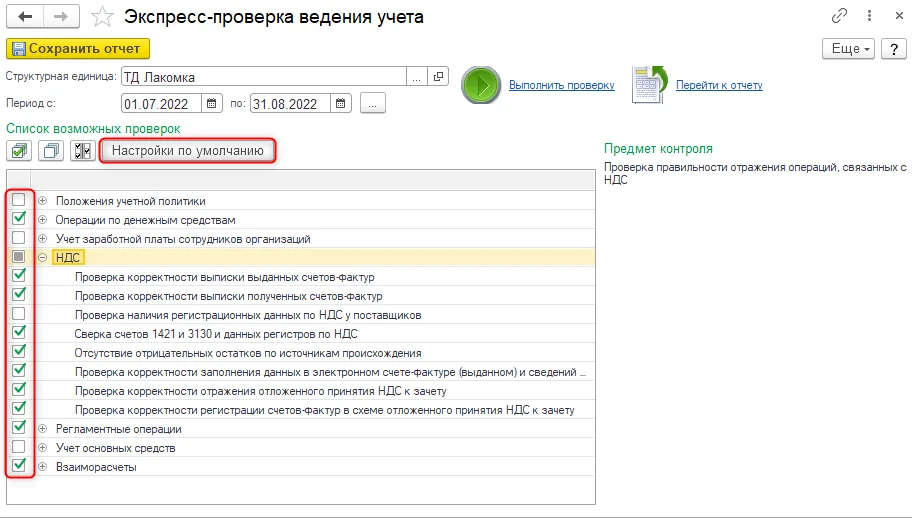This screenshot has width=912, height=518.
Task: Enable Учет основных средств checkbox
Action: (19, 446)
